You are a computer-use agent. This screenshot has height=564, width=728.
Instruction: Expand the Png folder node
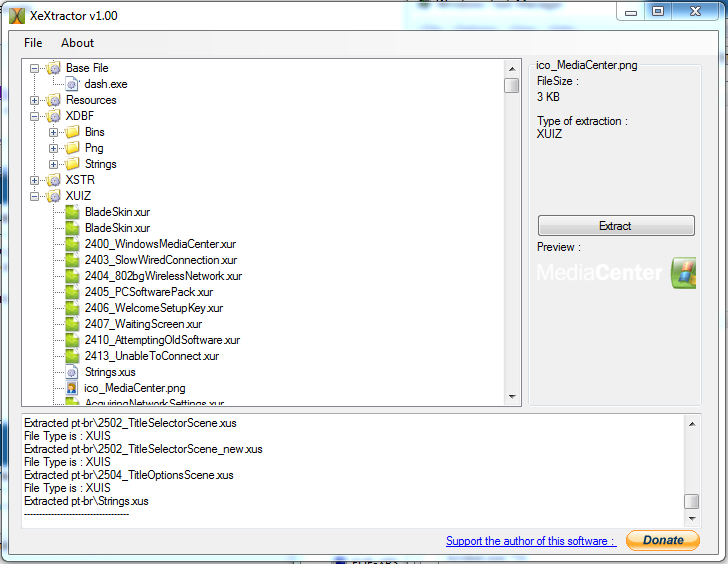53,148
